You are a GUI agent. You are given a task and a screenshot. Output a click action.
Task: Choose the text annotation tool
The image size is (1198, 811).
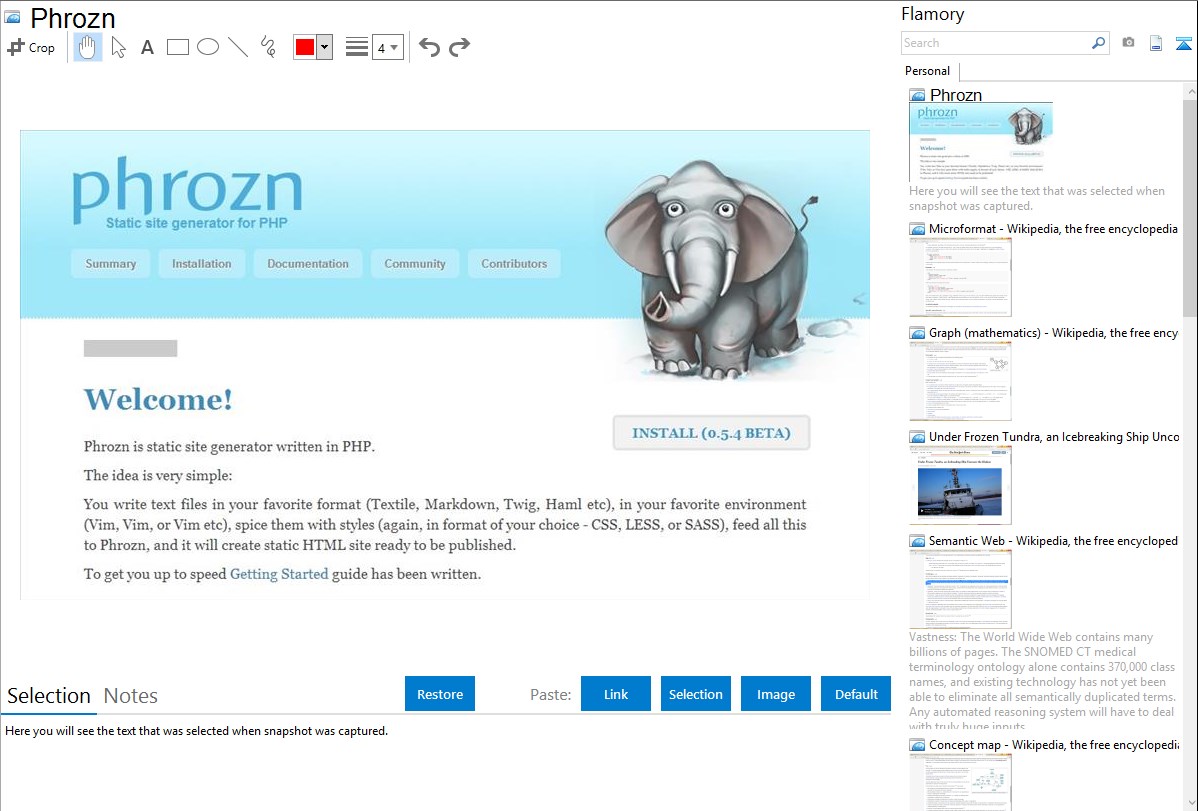(x=147, y=47)
